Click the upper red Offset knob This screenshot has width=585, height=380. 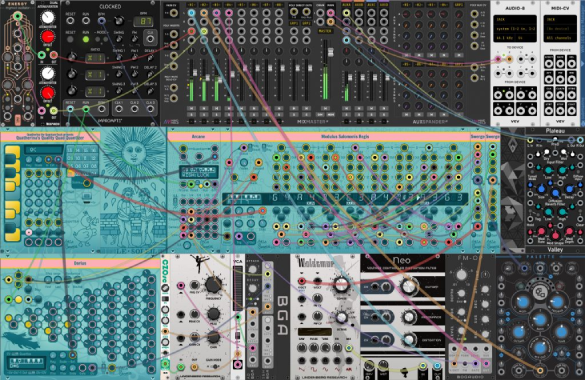pyautogui.click(x=48, y=37)
